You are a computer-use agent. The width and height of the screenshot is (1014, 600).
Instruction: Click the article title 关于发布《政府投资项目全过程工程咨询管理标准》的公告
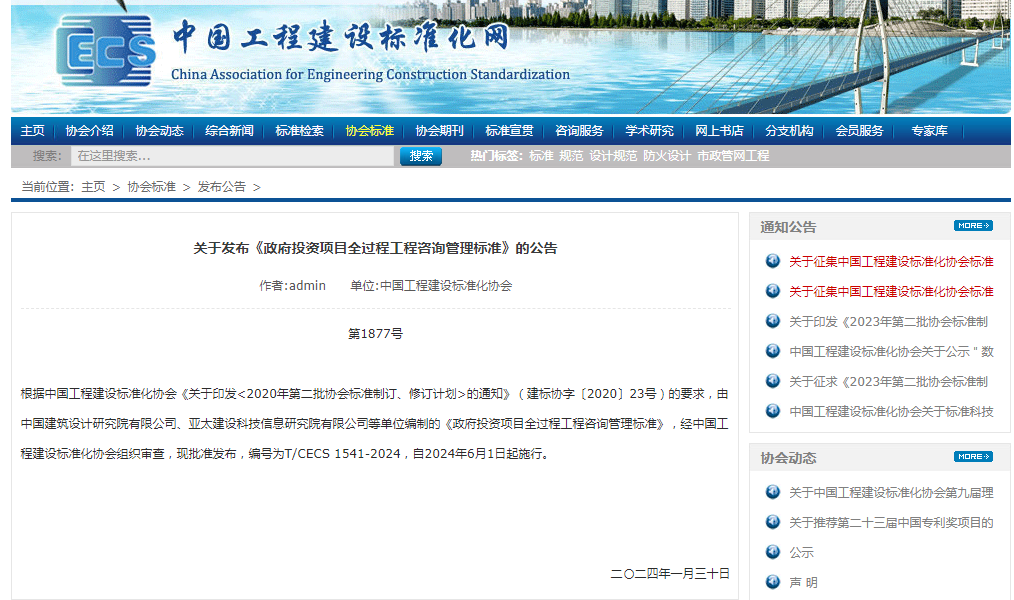[375, 248]
